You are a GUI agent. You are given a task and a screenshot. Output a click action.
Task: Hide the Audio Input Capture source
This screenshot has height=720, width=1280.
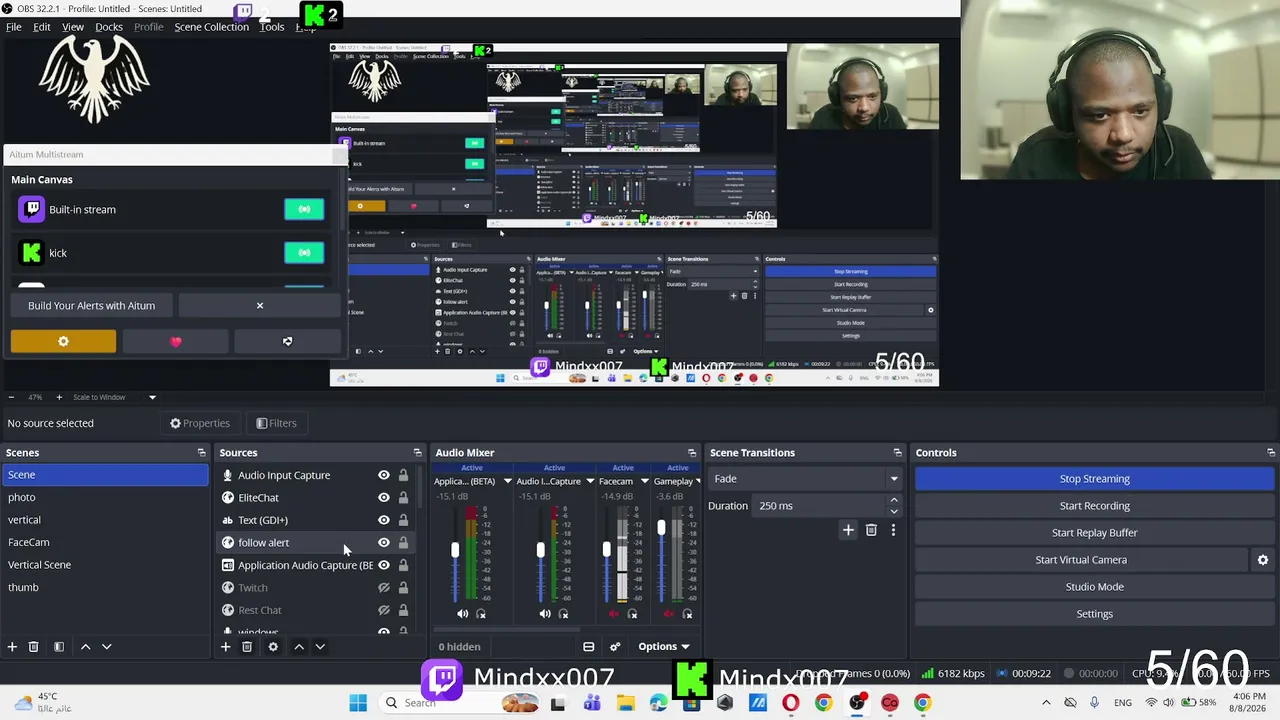(x=383, y=475)
